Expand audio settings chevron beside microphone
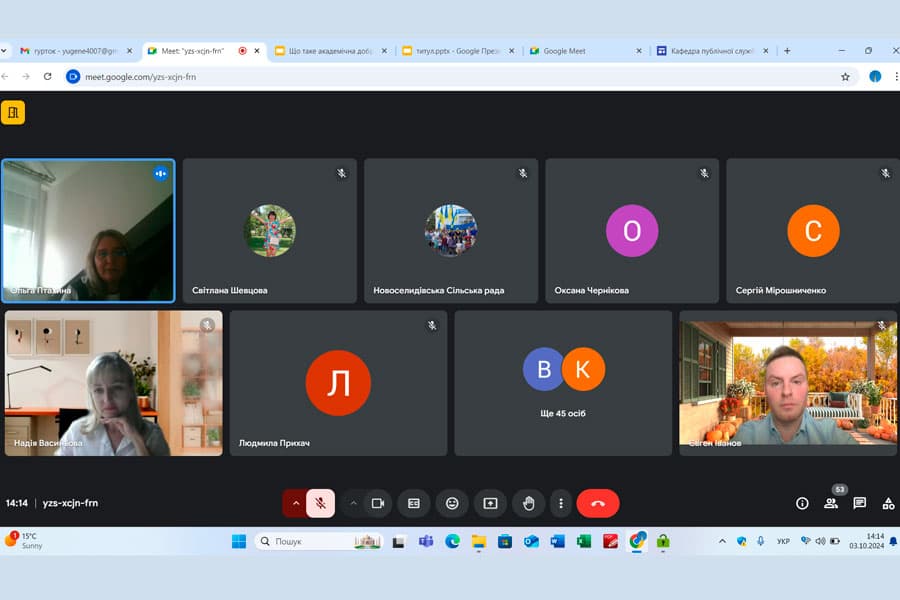The width and height of the screenshot is (900, 600). coord(296,504)
